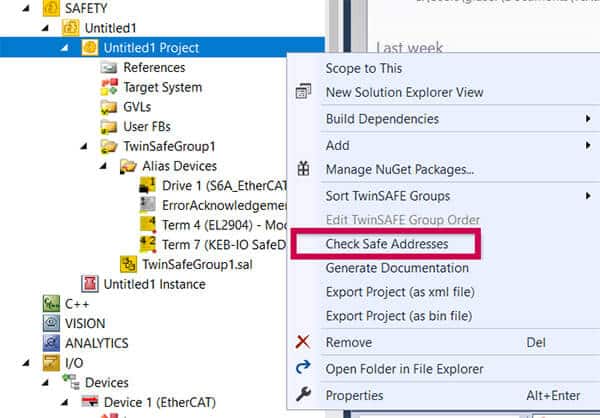Screen dimensions: 600x418
Task: Click the TwinSafeGroup1 folder icon
Action: 109,147
